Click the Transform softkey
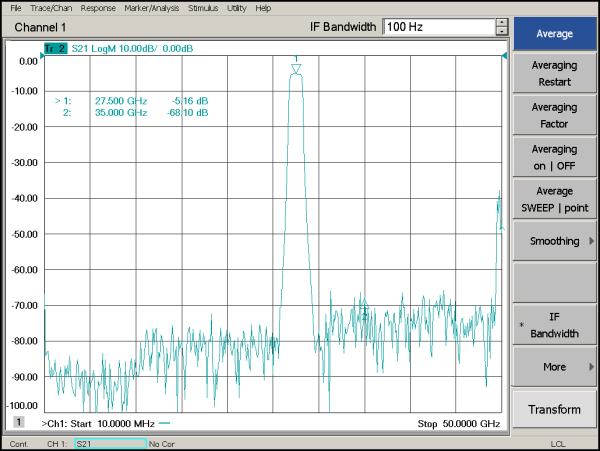This screenshot has width=600, height=451. click(554, 409)
